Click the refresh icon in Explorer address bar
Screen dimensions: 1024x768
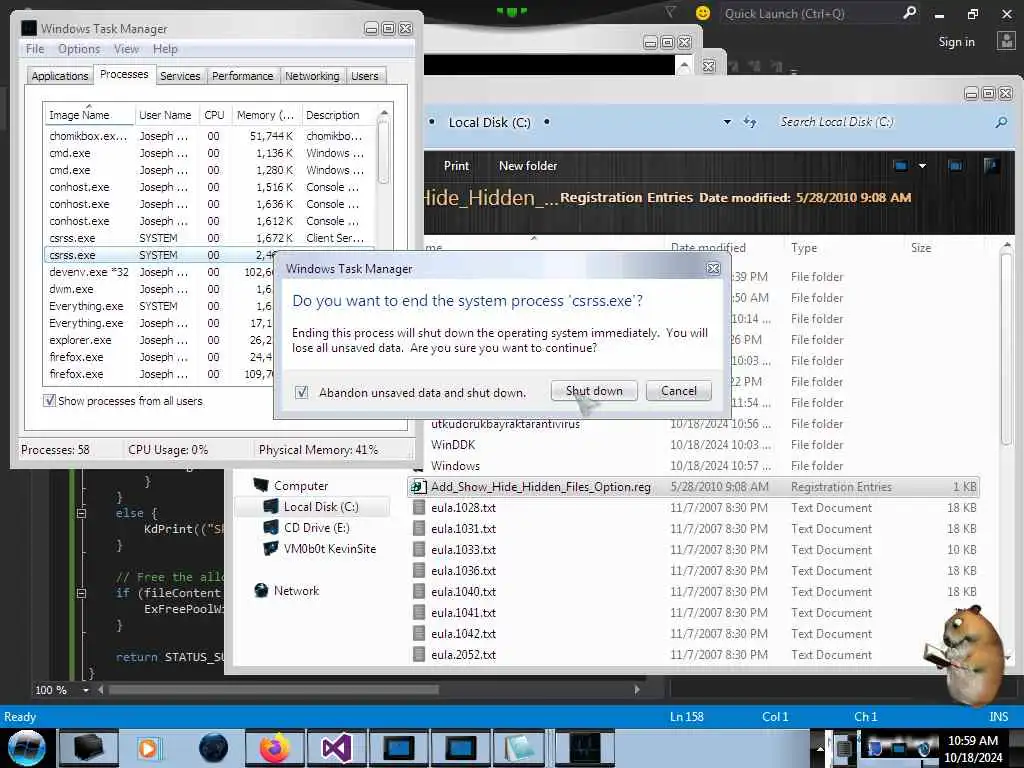750,122
